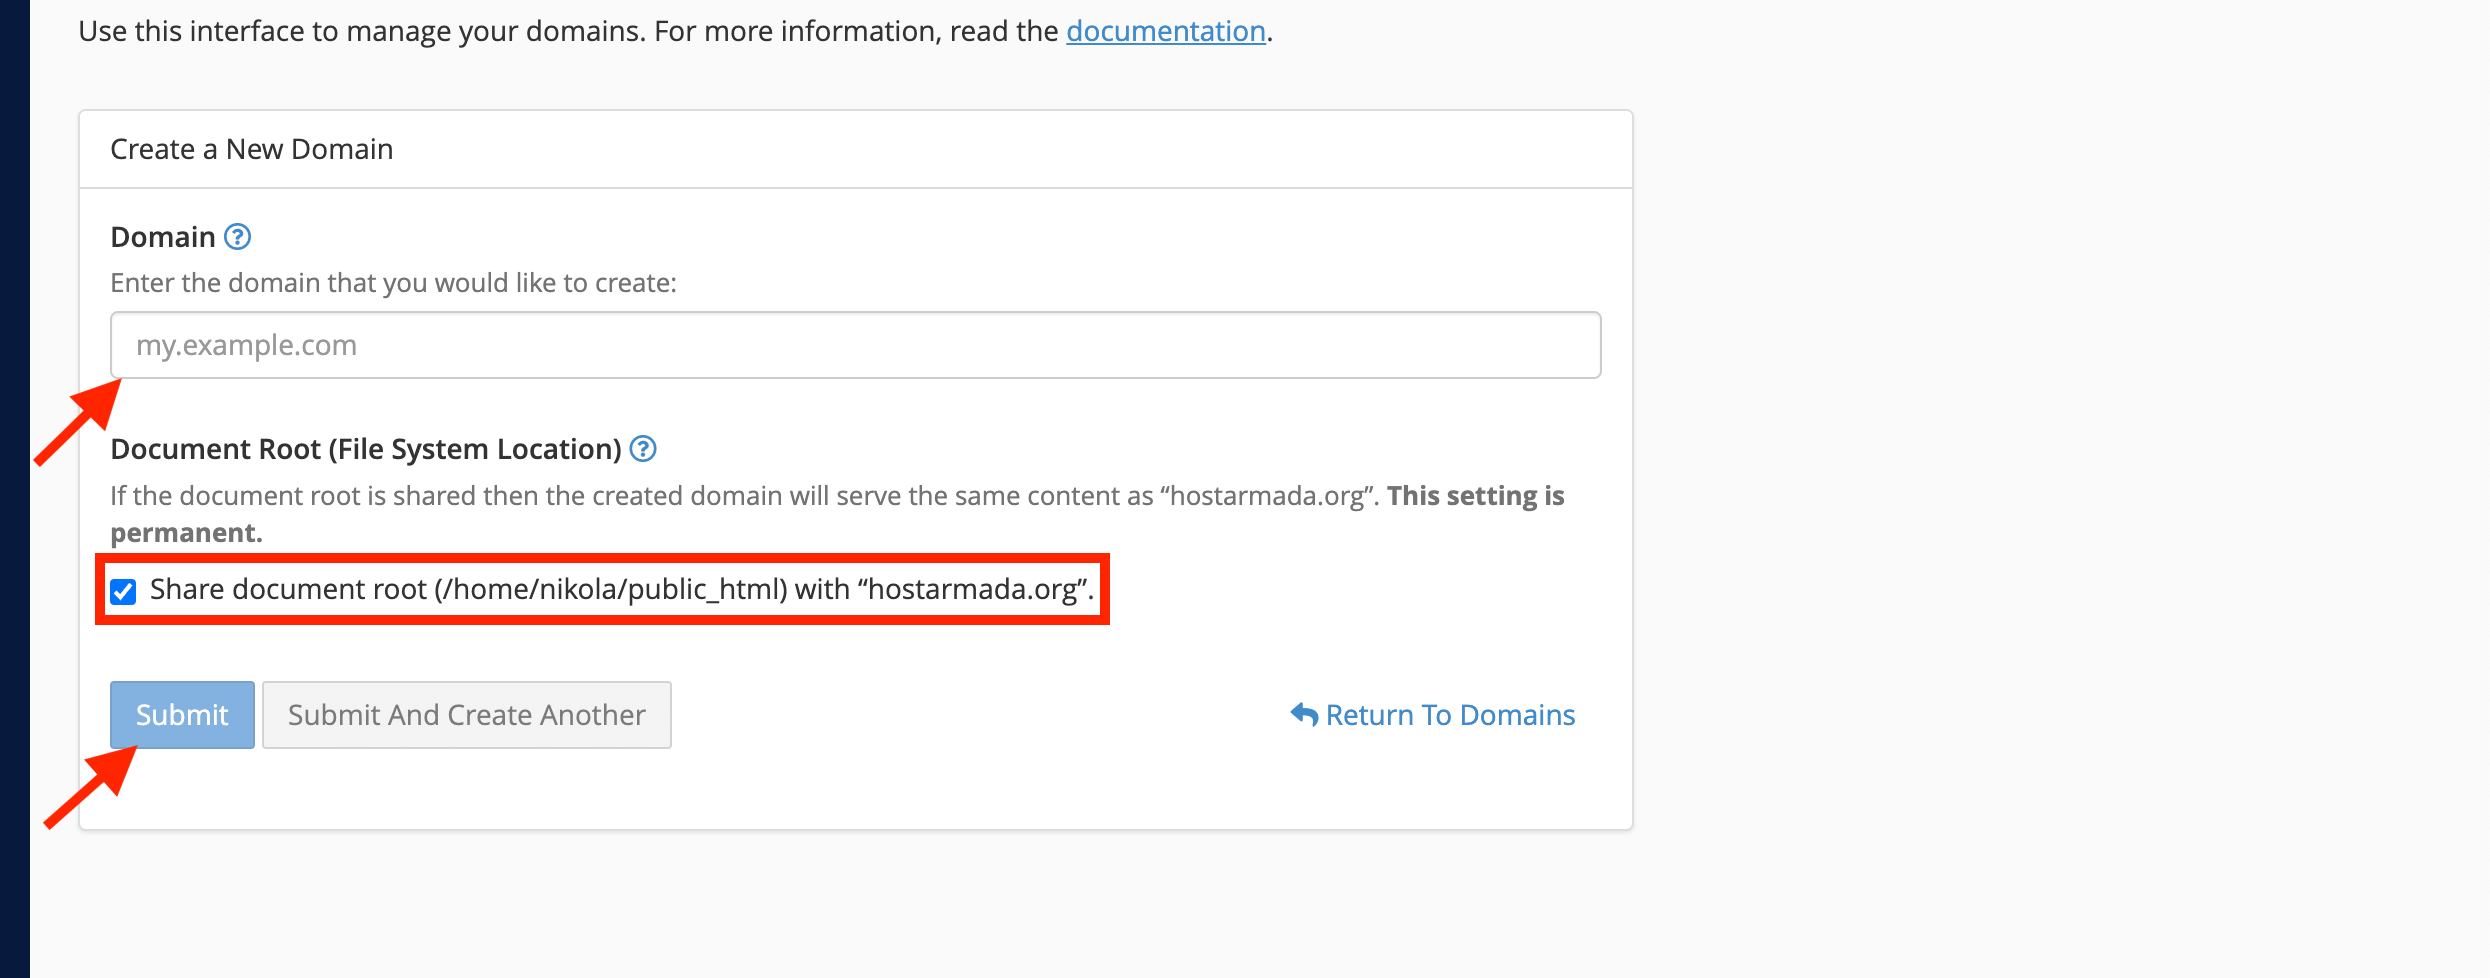Click the dark navy sidebar strip
The height and width of the screenshot is (978, 2490).
click(14, 489)
